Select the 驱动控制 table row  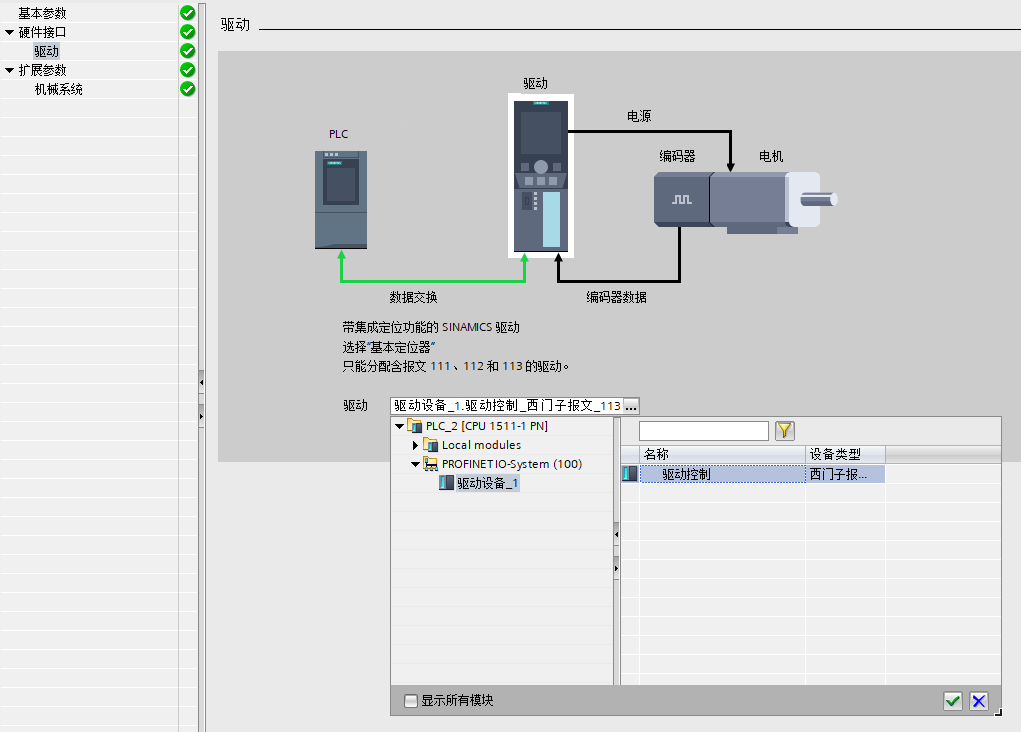[x=753, y=473]
